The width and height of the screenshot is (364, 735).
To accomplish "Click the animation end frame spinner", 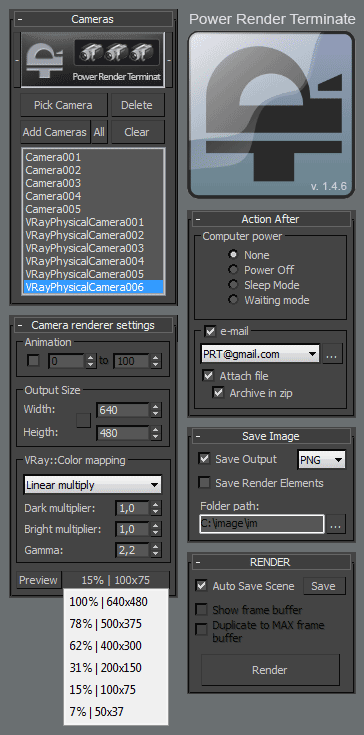I will [156, 361].
